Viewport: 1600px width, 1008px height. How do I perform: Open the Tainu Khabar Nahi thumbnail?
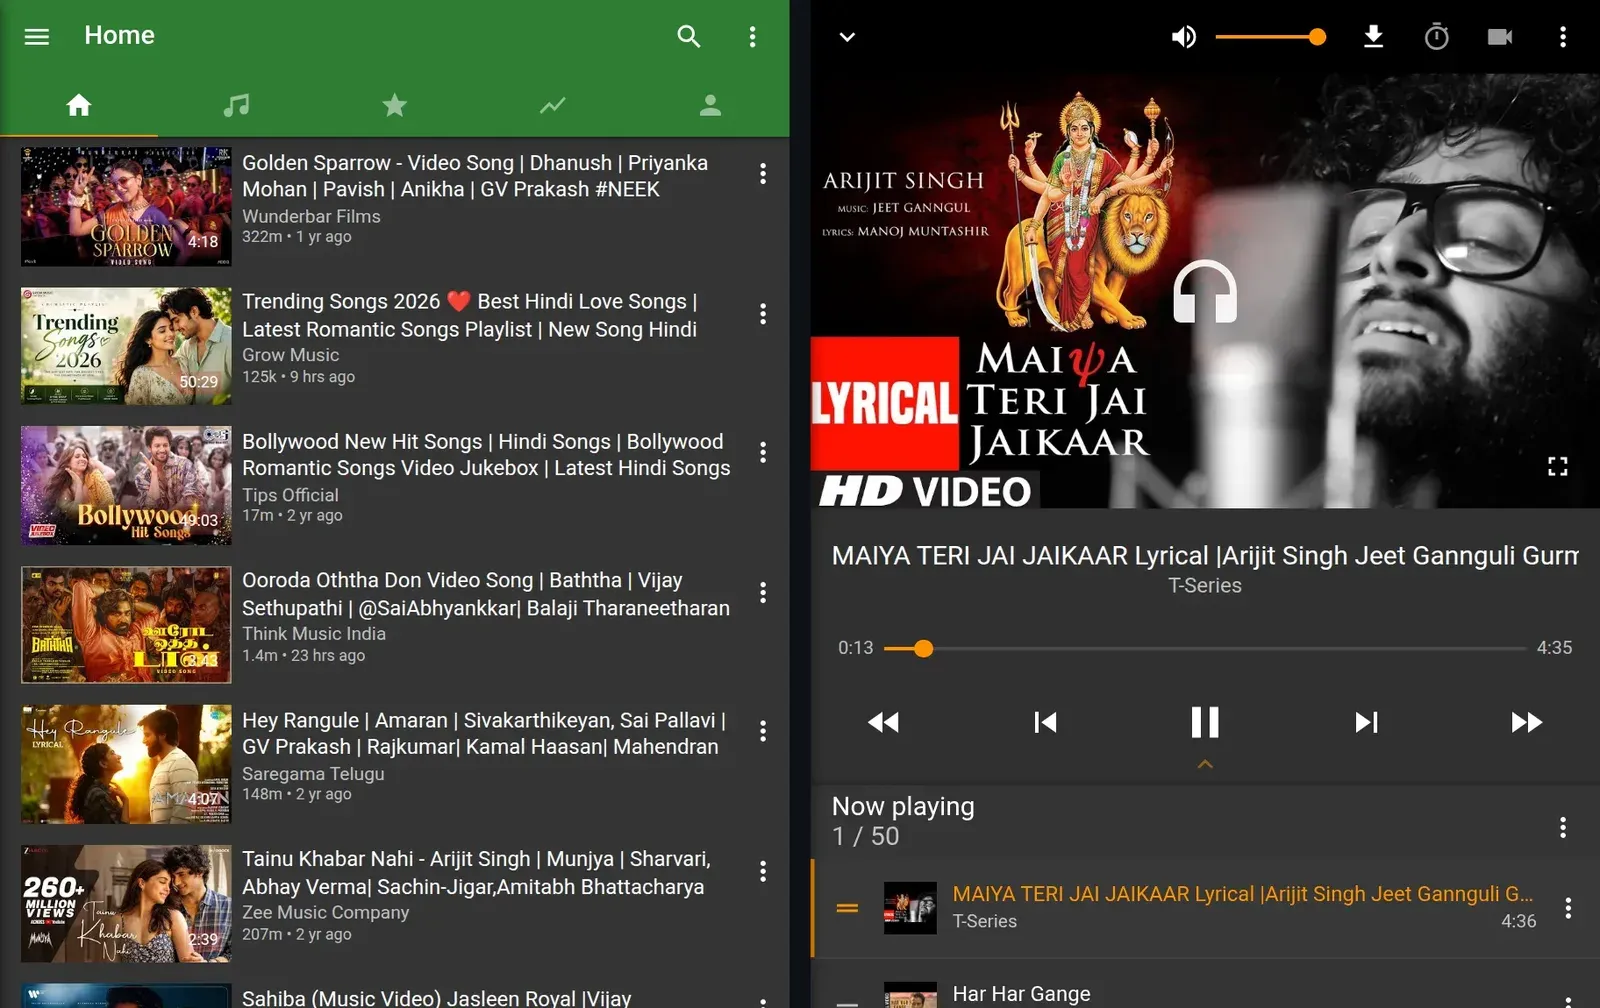click(126, 904)
